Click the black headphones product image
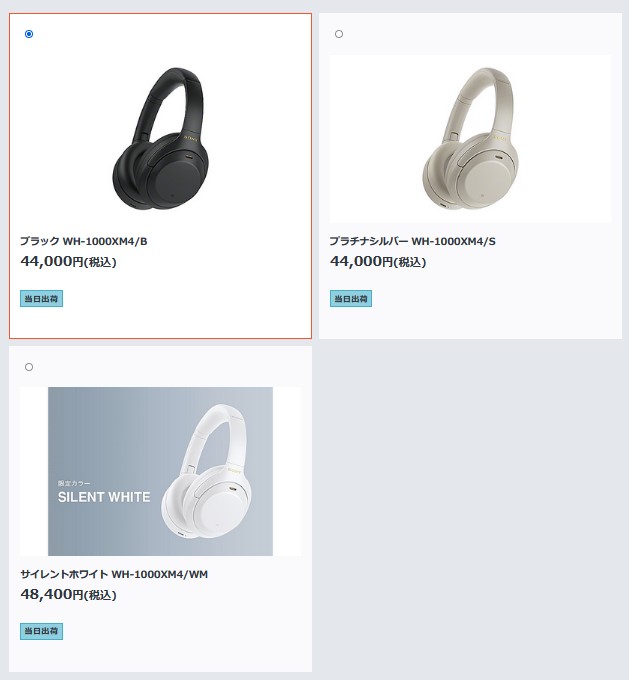 click(161, 139)
